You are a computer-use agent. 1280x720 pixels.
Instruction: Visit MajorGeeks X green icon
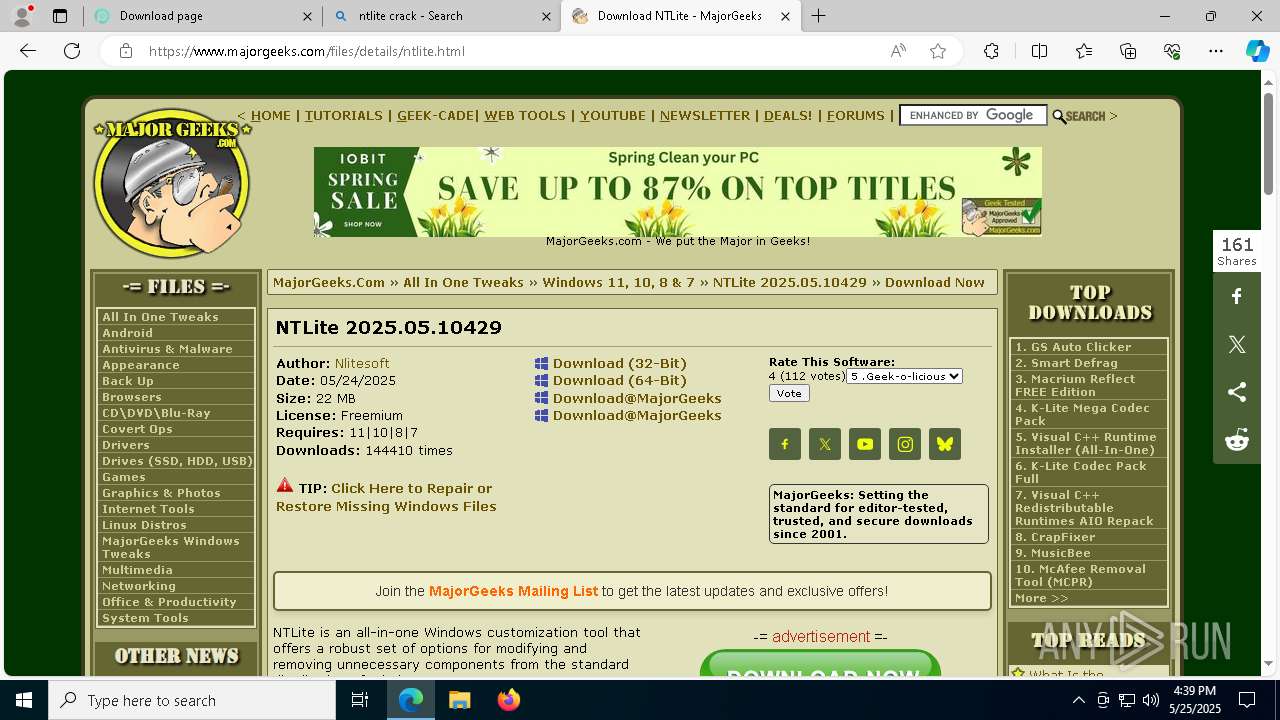825,444
